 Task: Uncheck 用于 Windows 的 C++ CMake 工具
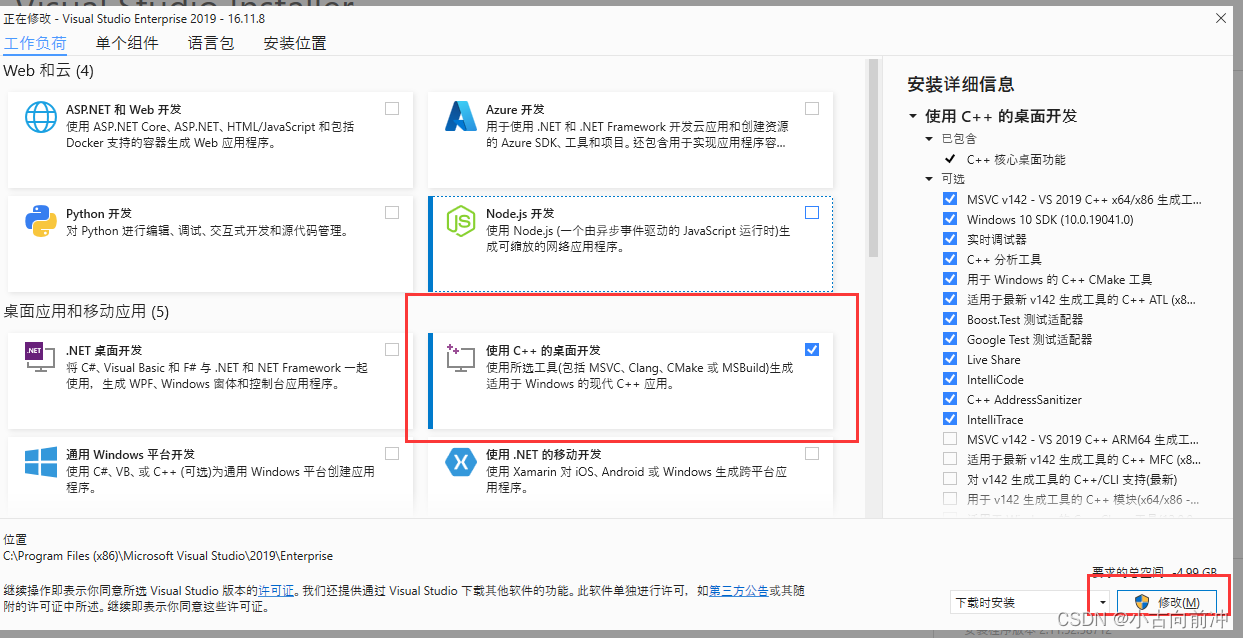(949, 279)
